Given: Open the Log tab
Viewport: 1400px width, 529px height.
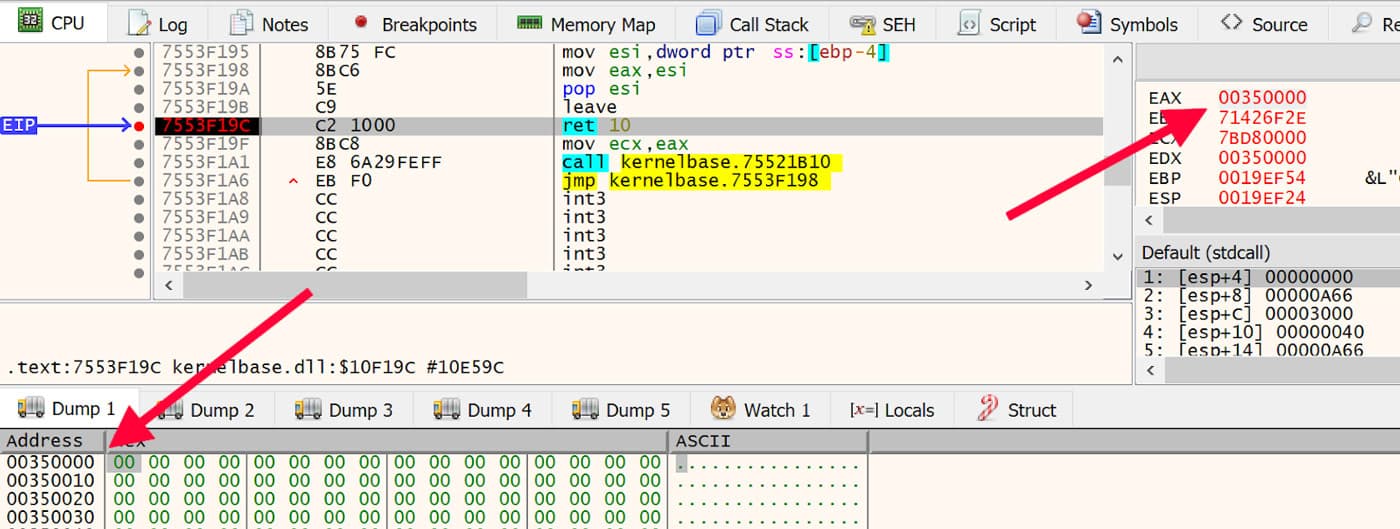Looking at the screenshot, I should [x=158, y=24].
